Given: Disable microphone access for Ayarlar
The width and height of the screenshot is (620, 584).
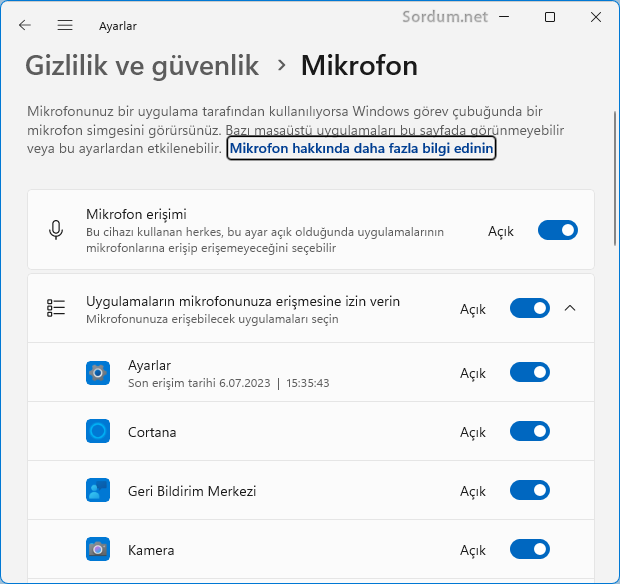Looking at the screenshot, I should point(530,372).
